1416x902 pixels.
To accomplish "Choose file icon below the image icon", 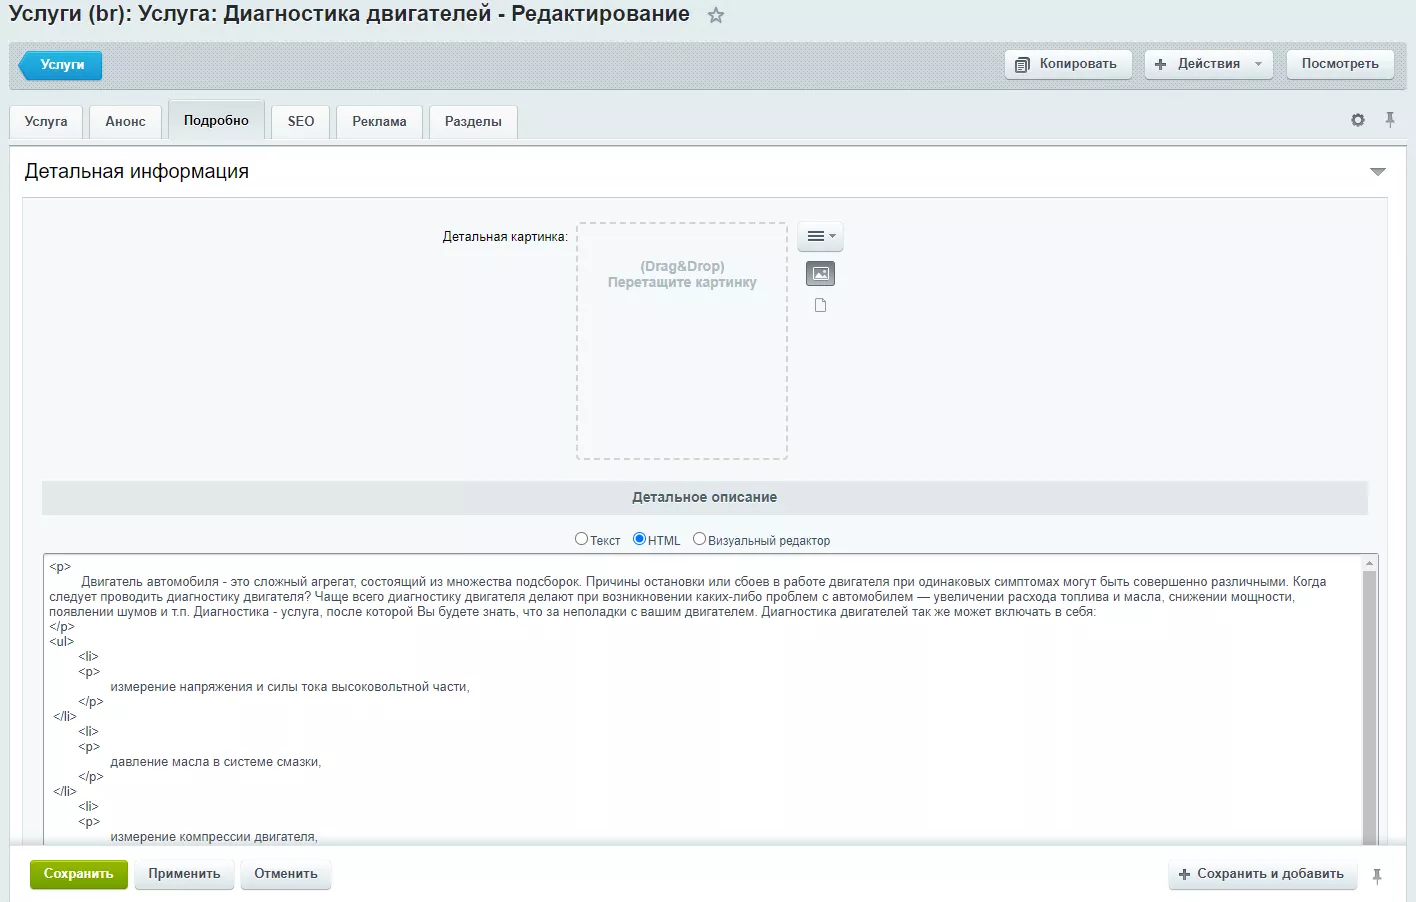I will pos(820,305).
